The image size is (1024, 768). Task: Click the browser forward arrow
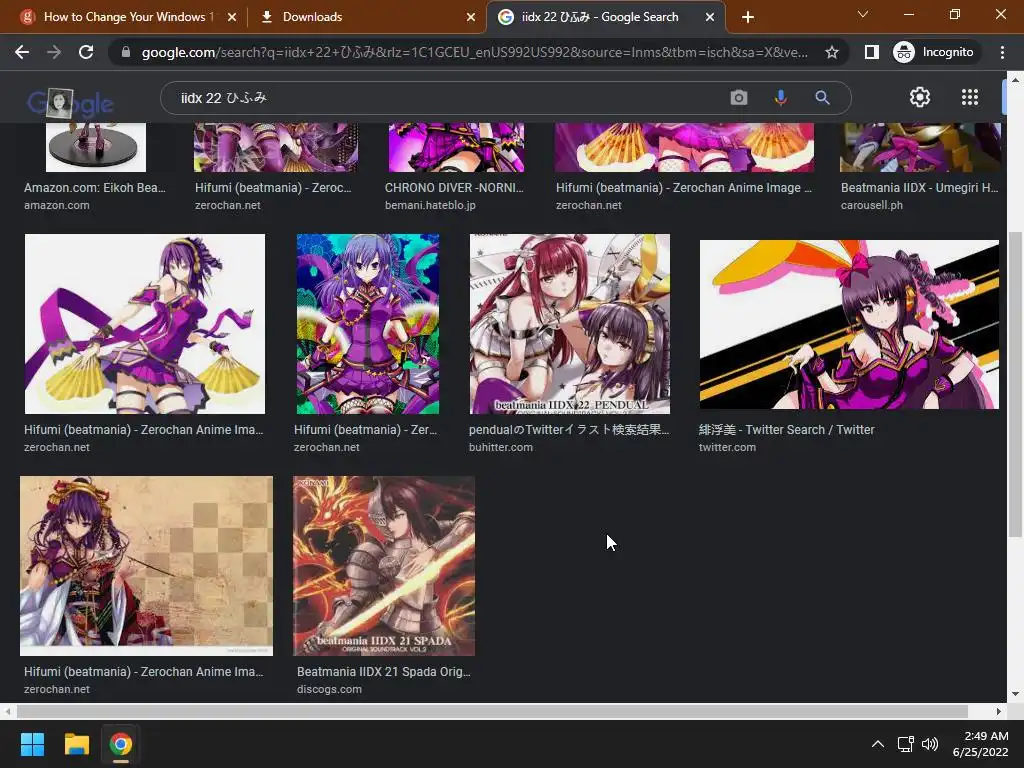pos(54,52)
